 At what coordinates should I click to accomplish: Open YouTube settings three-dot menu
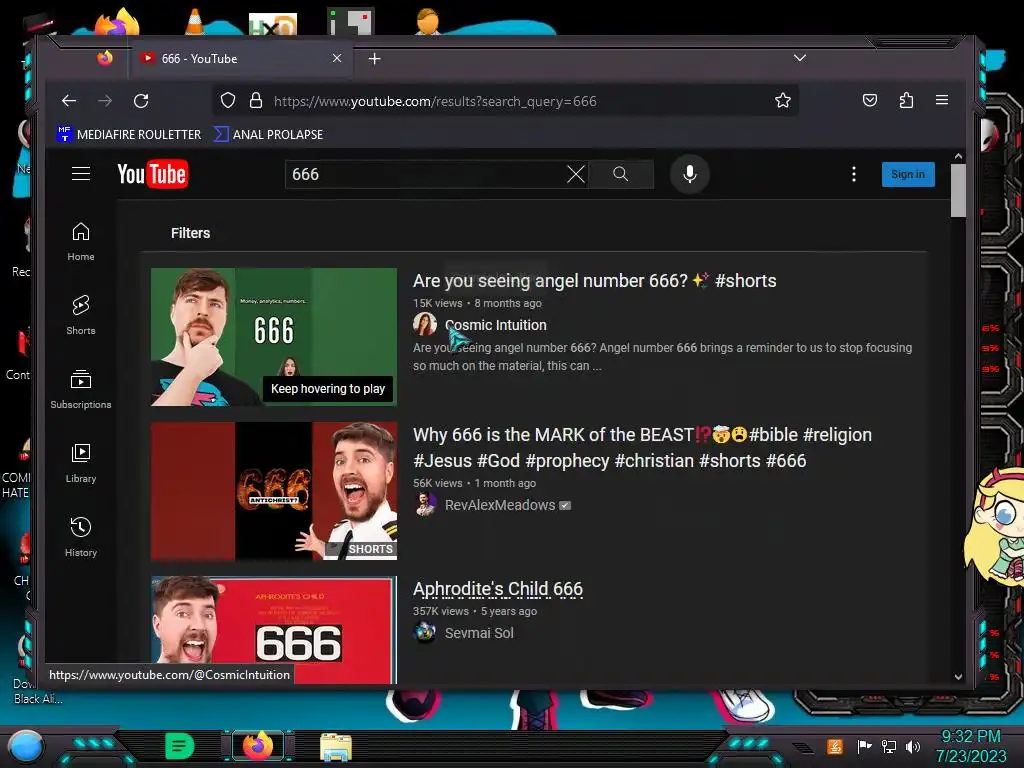(x=854, y=174)
